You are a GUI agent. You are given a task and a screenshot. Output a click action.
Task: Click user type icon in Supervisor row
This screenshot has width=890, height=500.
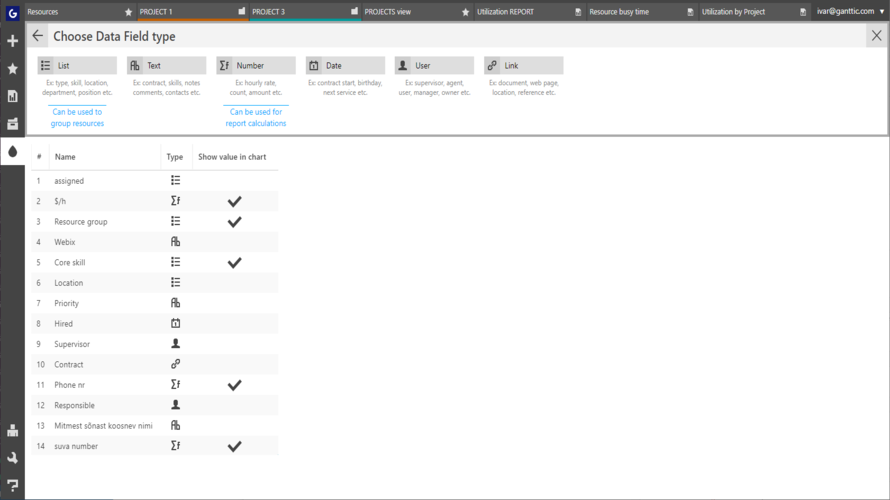click(175, 344)
